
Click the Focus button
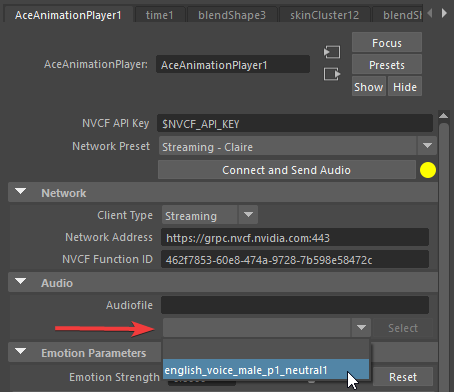387,43
